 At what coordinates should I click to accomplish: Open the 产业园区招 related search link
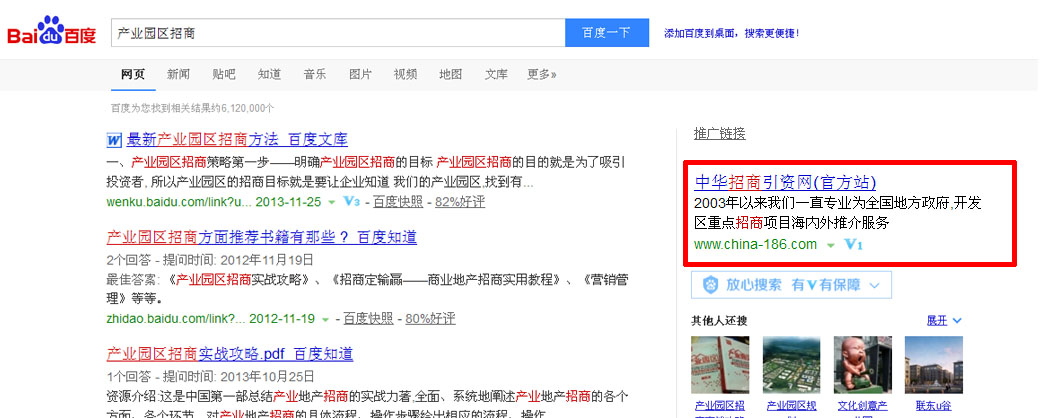720,406
